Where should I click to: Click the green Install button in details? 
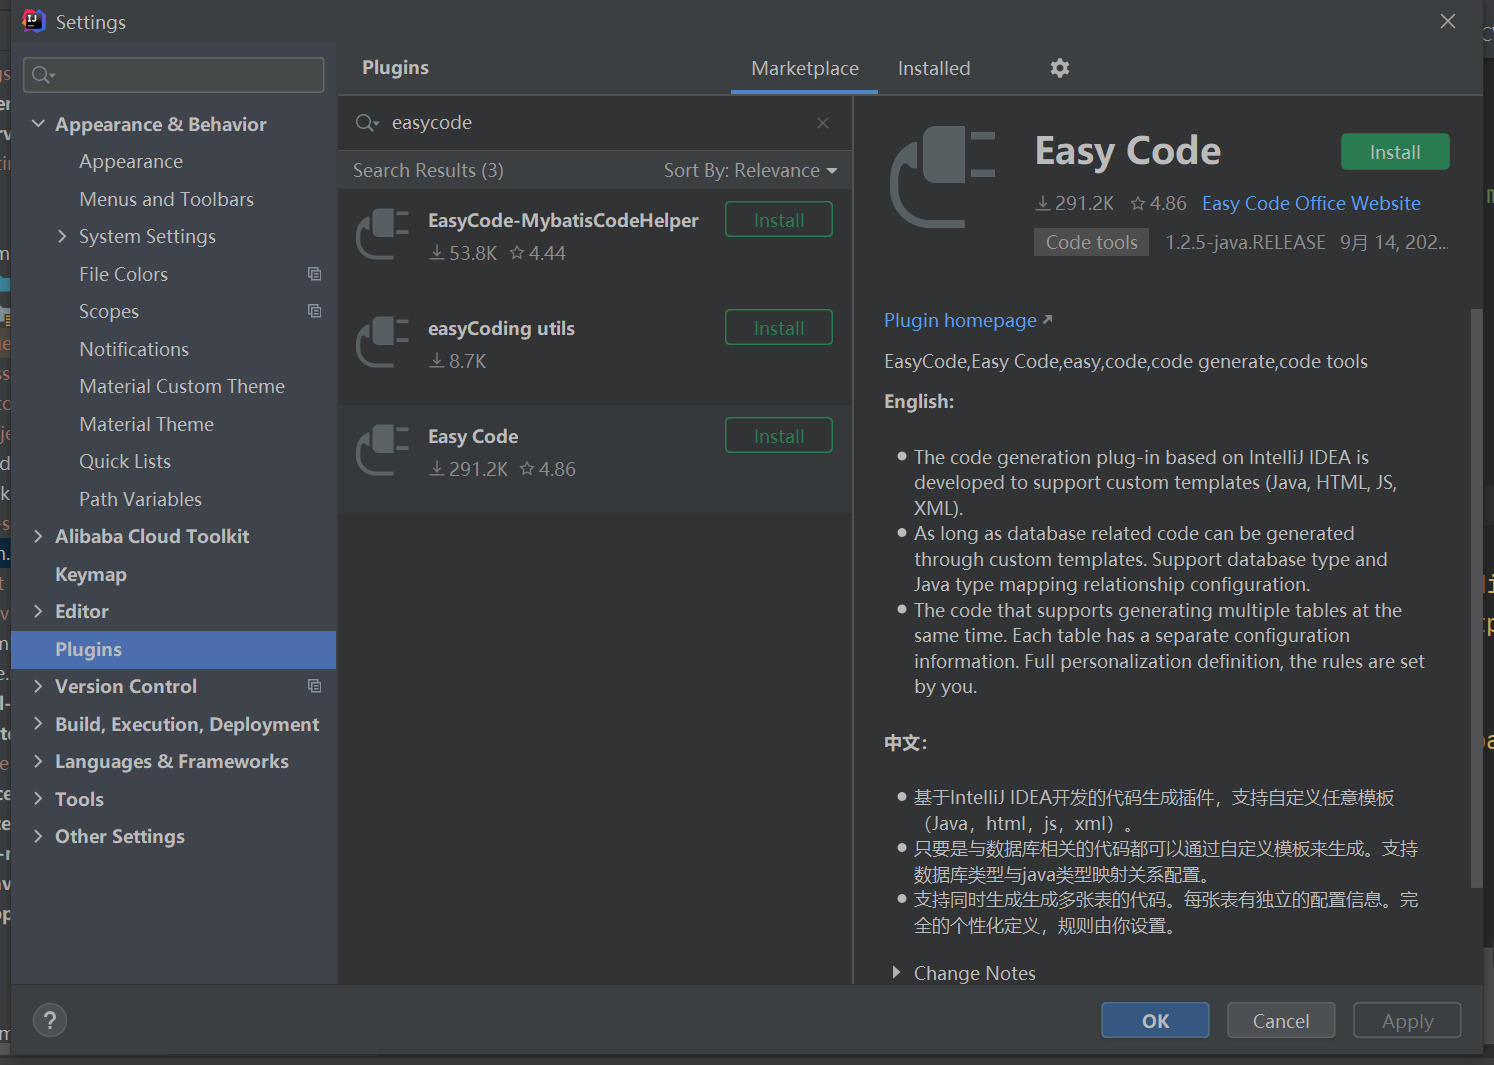pos(1395,152)
